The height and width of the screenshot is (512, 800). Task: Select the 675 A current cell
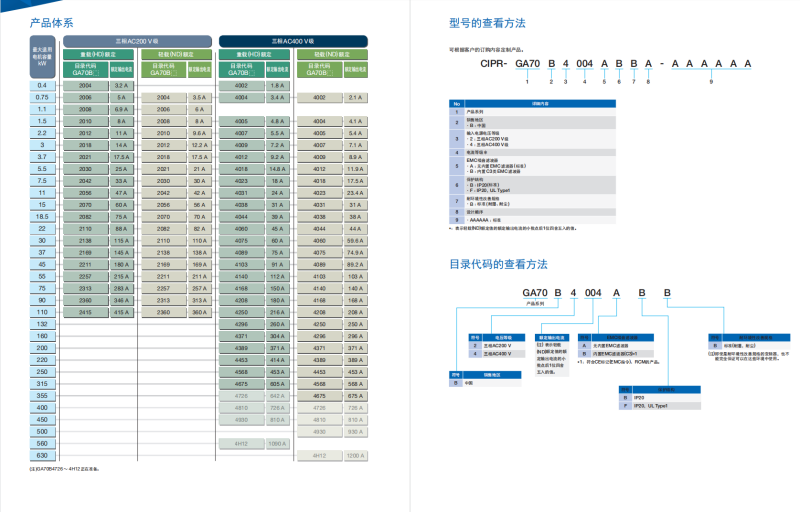click(356, 396)
